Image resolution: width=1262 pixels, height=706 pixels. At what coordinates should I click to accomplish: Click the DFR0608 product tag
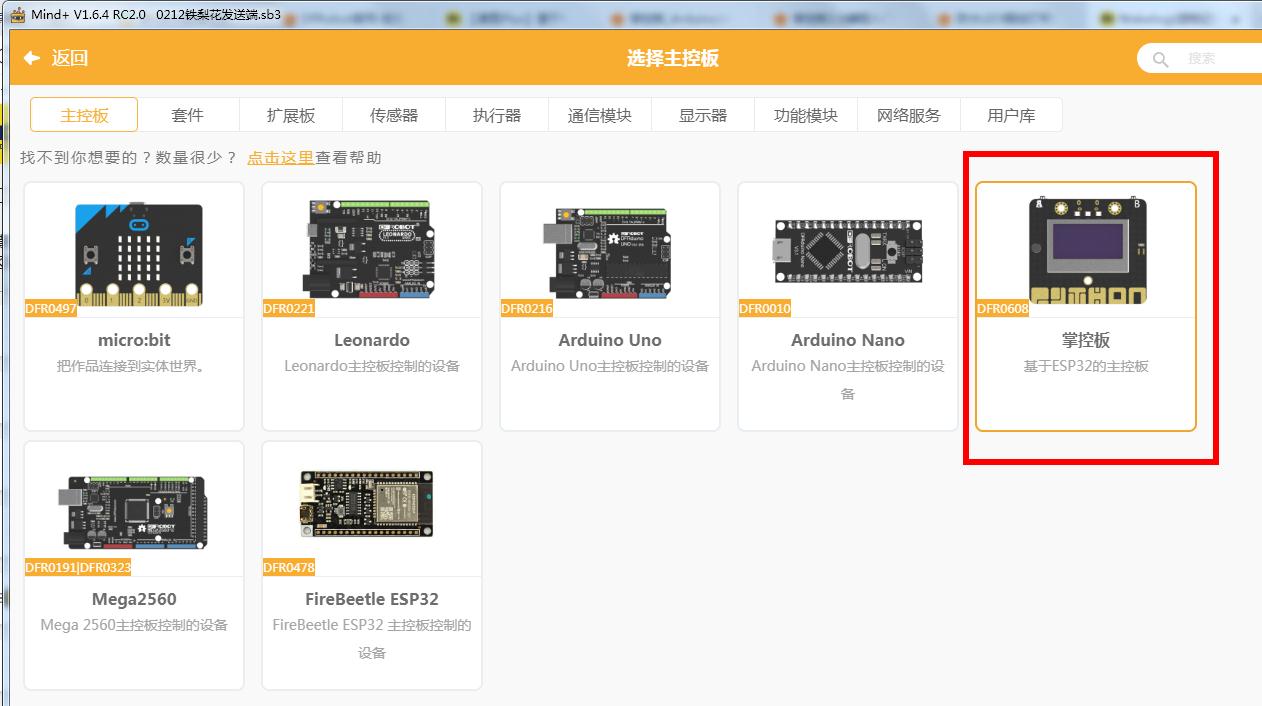tap(1003, 308)
